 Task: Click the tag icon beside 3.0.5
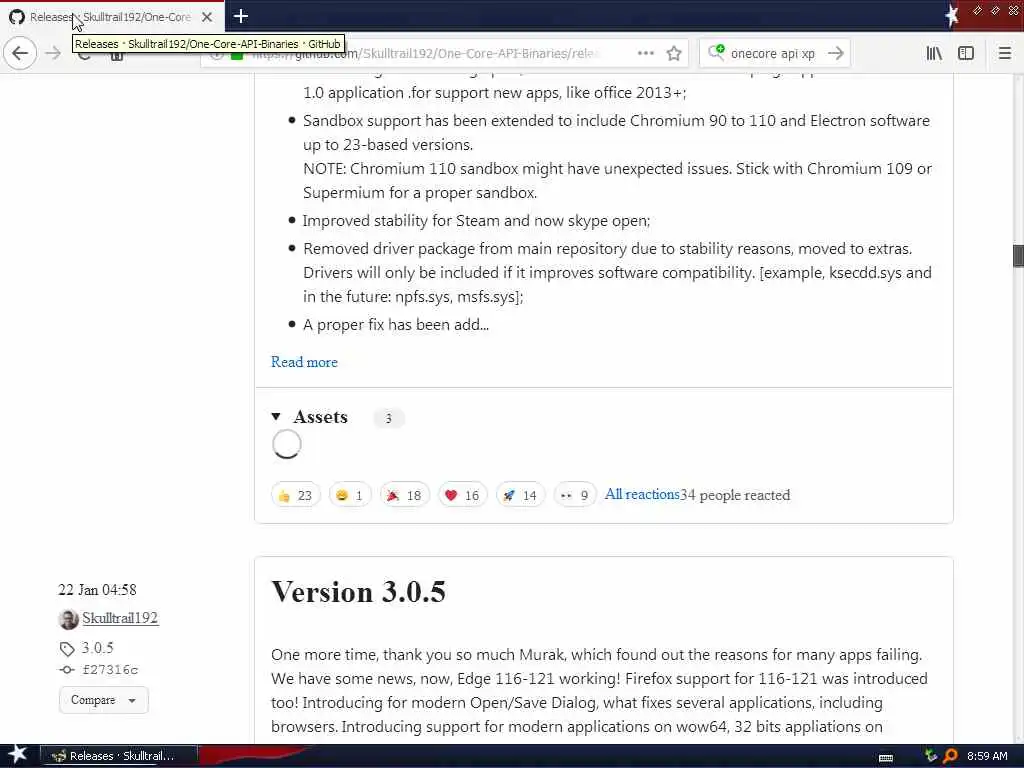click(67, 649)
